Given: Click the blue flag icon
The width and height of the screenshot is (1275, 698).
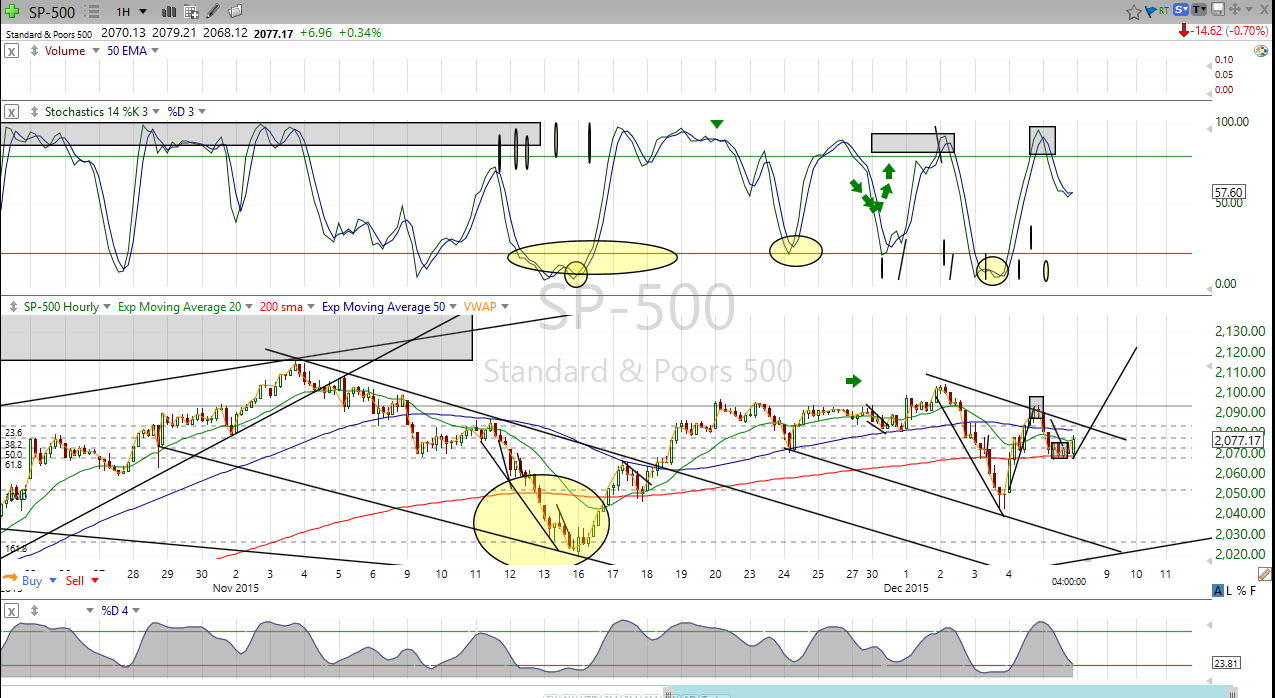Looking at the screenshot, I should point(1150,12).
